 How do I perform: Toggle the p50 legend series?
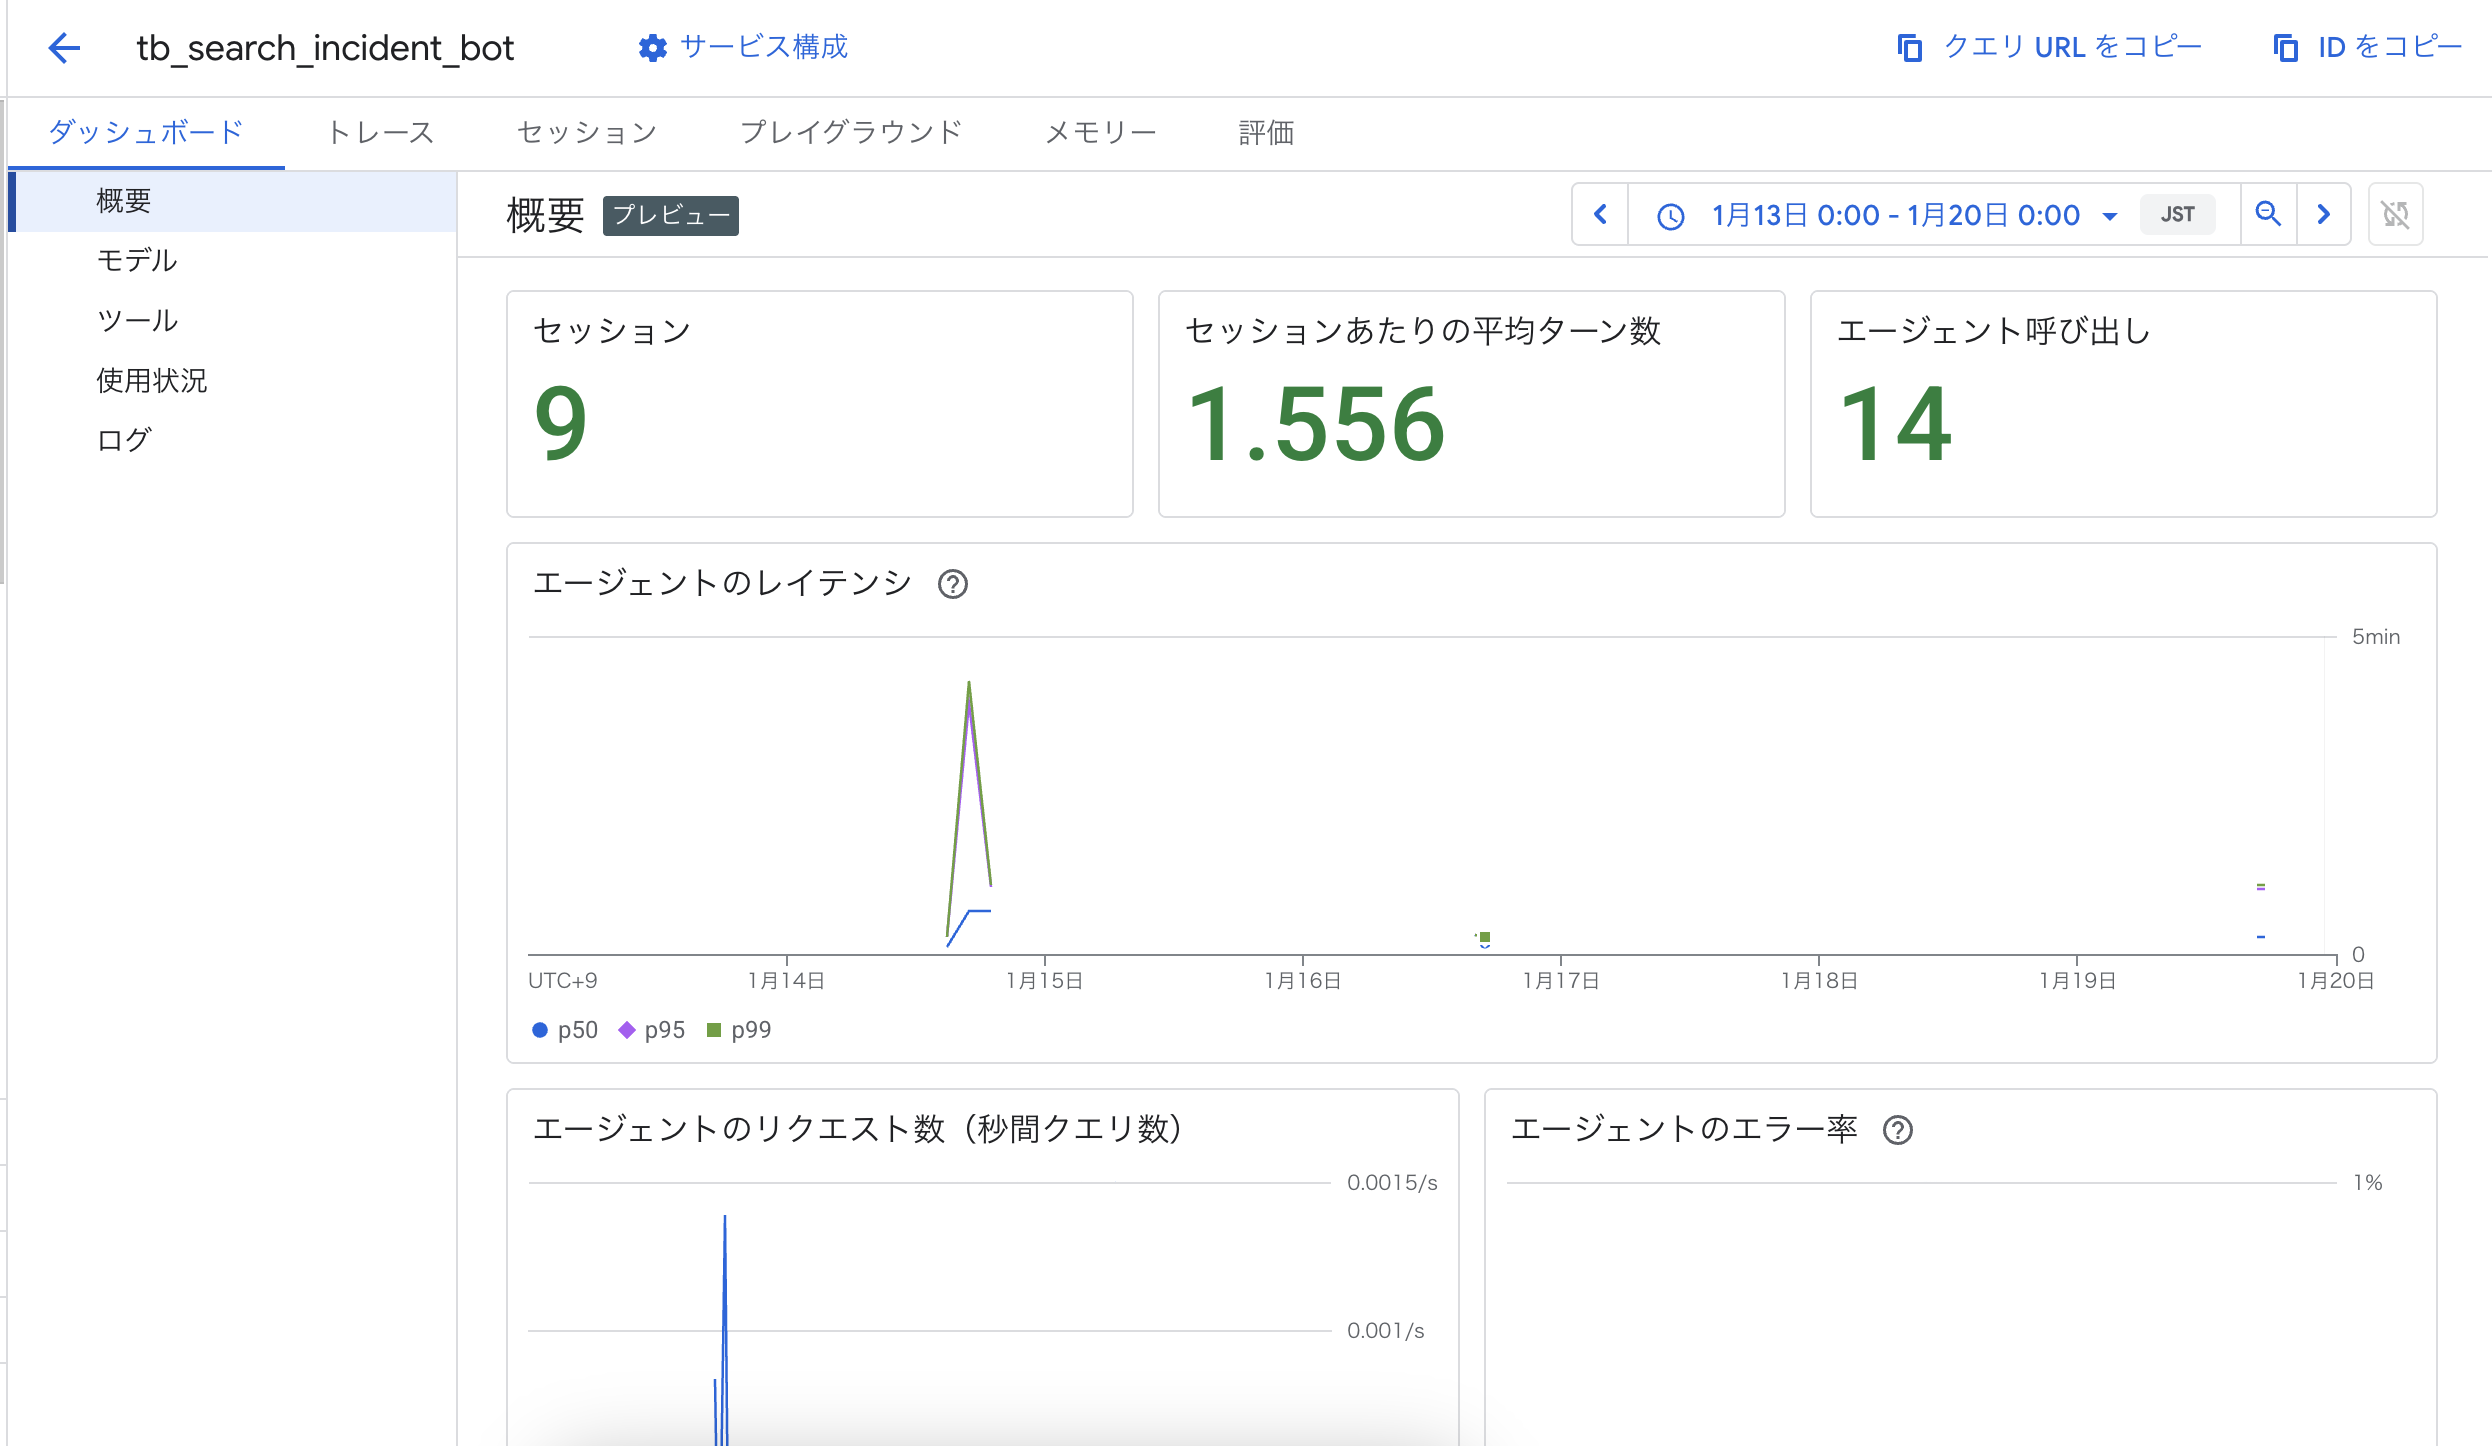point(565,1030)
